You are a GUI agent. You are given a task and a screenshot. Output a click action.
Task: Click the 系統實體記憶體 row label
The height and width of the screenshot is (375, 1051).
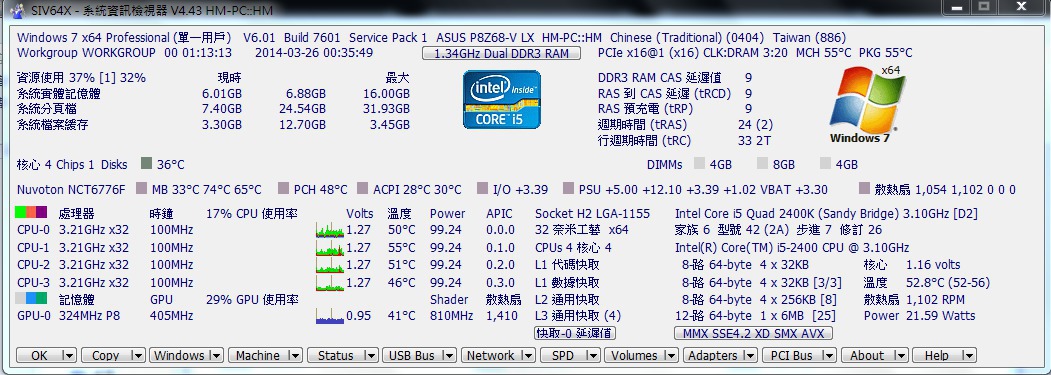(59, 94)
